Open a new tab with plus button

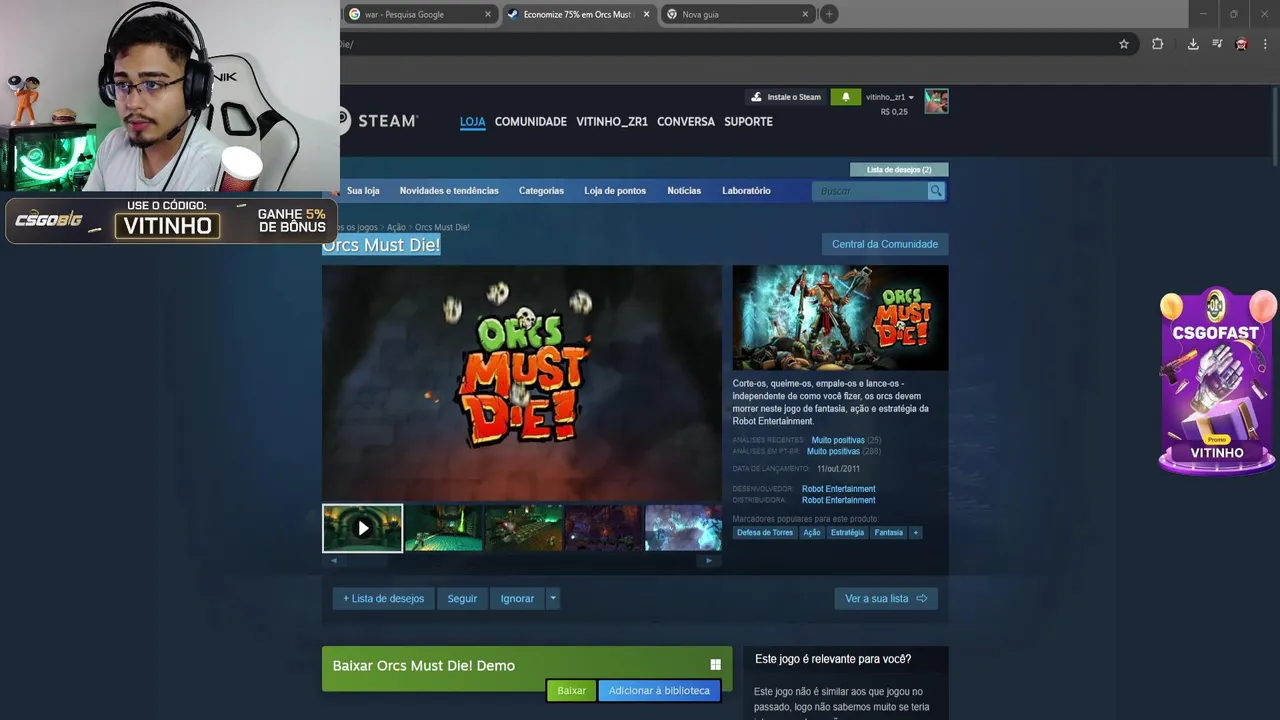coord(829,14)
